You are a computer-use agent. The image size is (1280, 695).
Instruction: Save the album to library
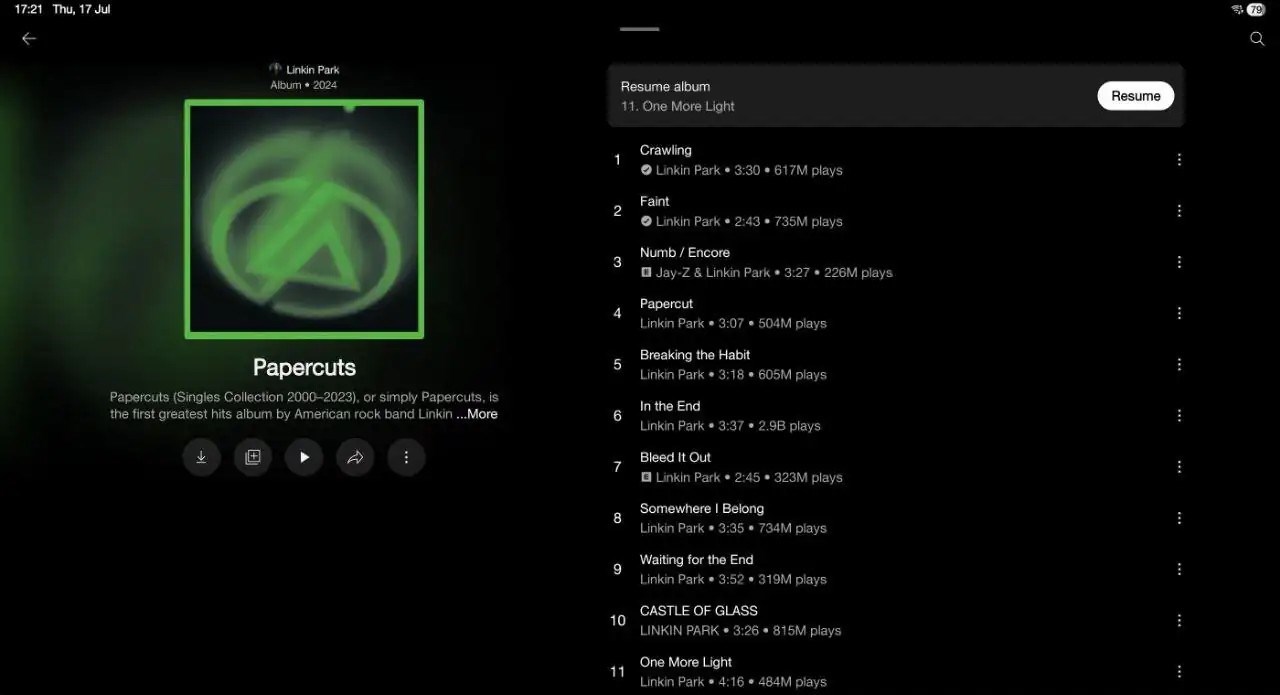coord(253,457)
